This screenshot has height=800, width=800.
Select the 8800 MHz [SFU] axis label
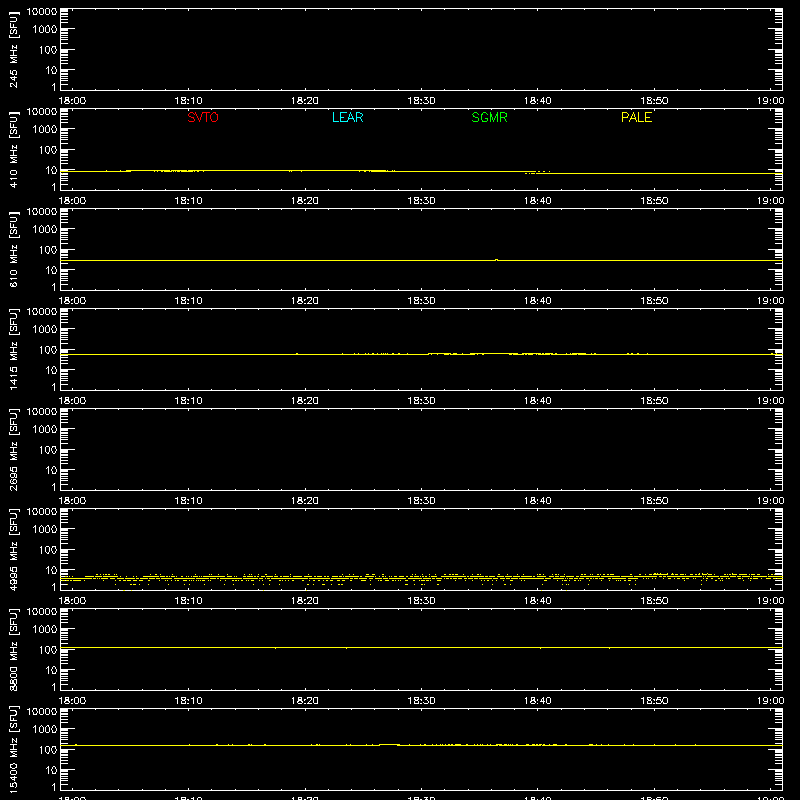[x=13, y=649]
